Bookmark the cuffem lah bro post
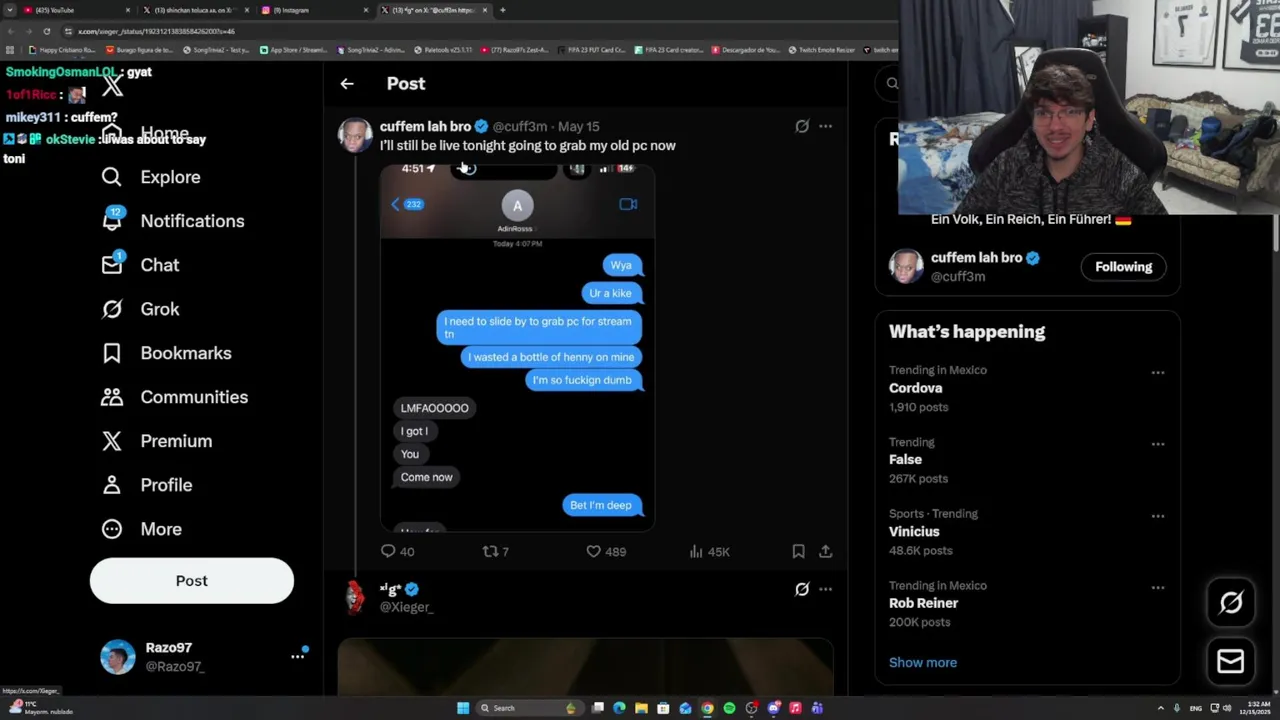This screenshot has width=1280, height=720. tap(798, 552)
